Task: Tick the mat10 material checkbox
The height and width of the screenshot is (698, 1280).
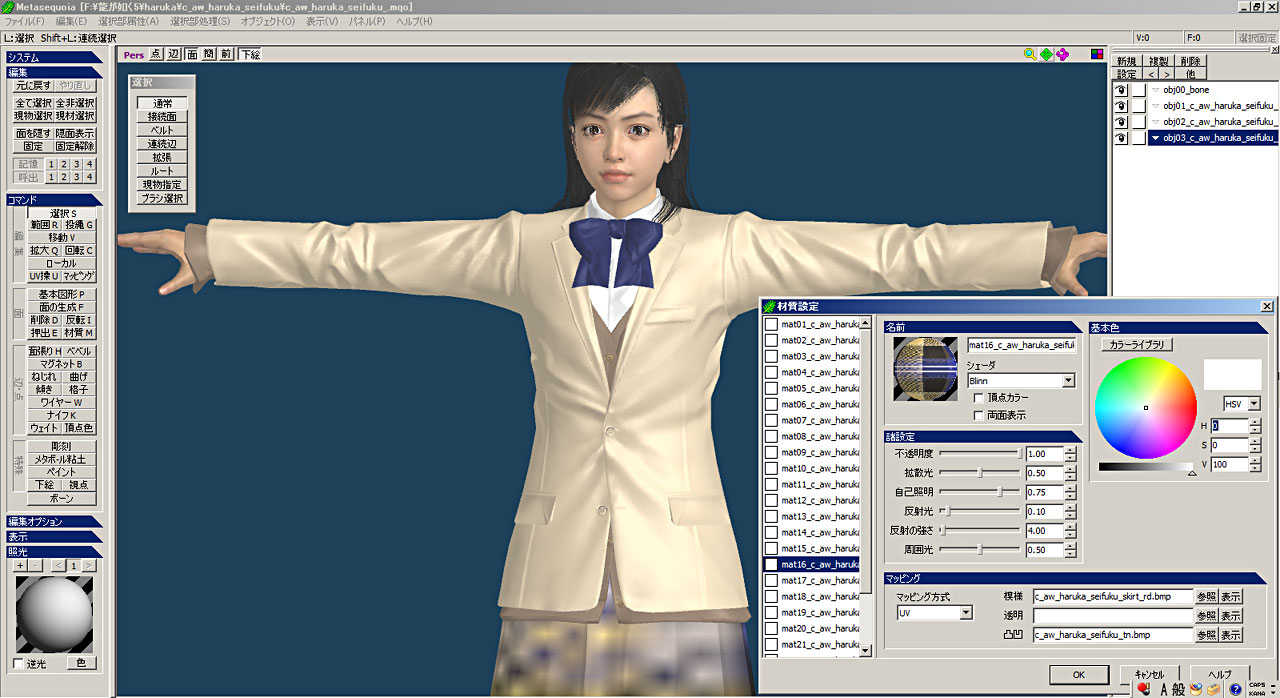Action: pyautogui.click(x=771, y=468)
